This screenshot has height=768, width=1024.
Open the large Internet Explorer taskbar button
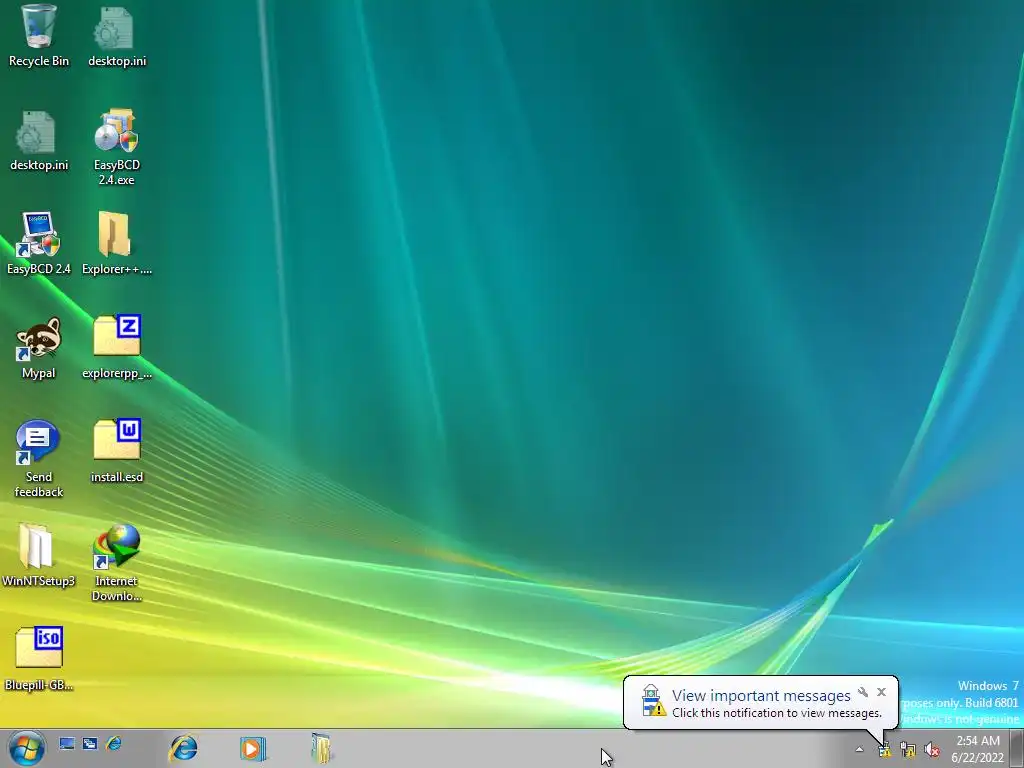click(183, 748)
